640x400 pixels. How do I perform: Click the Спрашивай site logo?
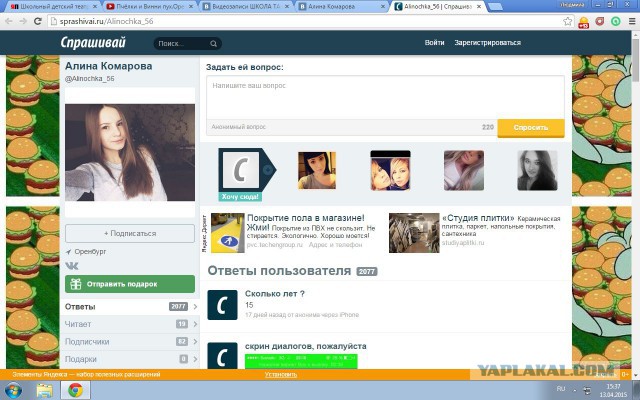pos(93,42)
